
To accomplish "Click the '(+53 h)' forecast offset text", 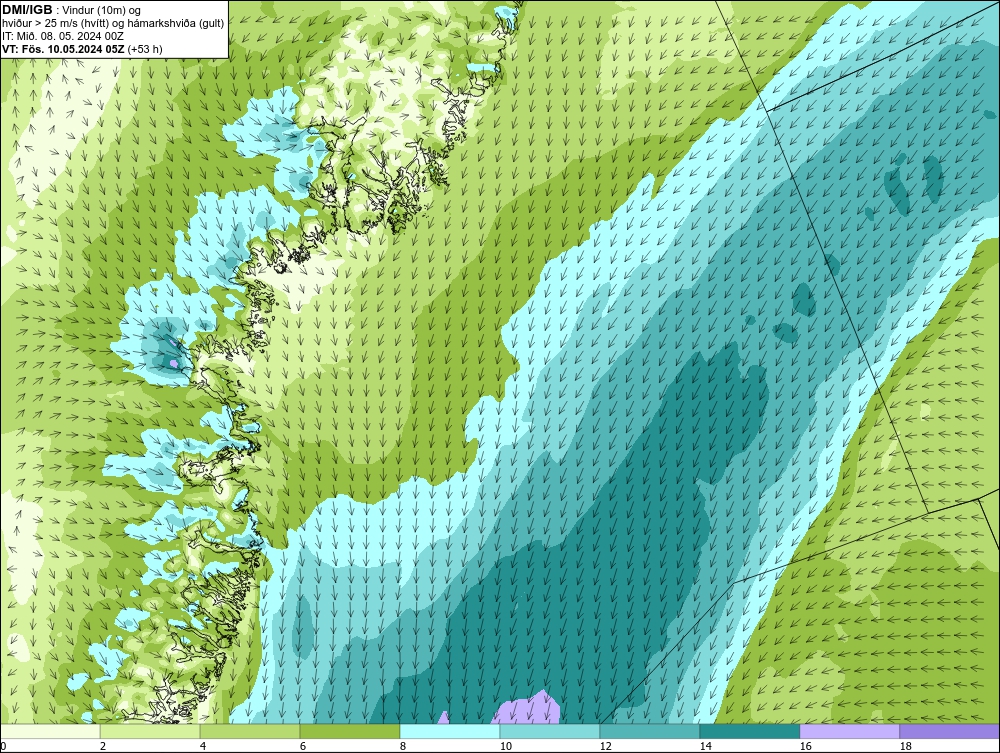I will 145,49.
